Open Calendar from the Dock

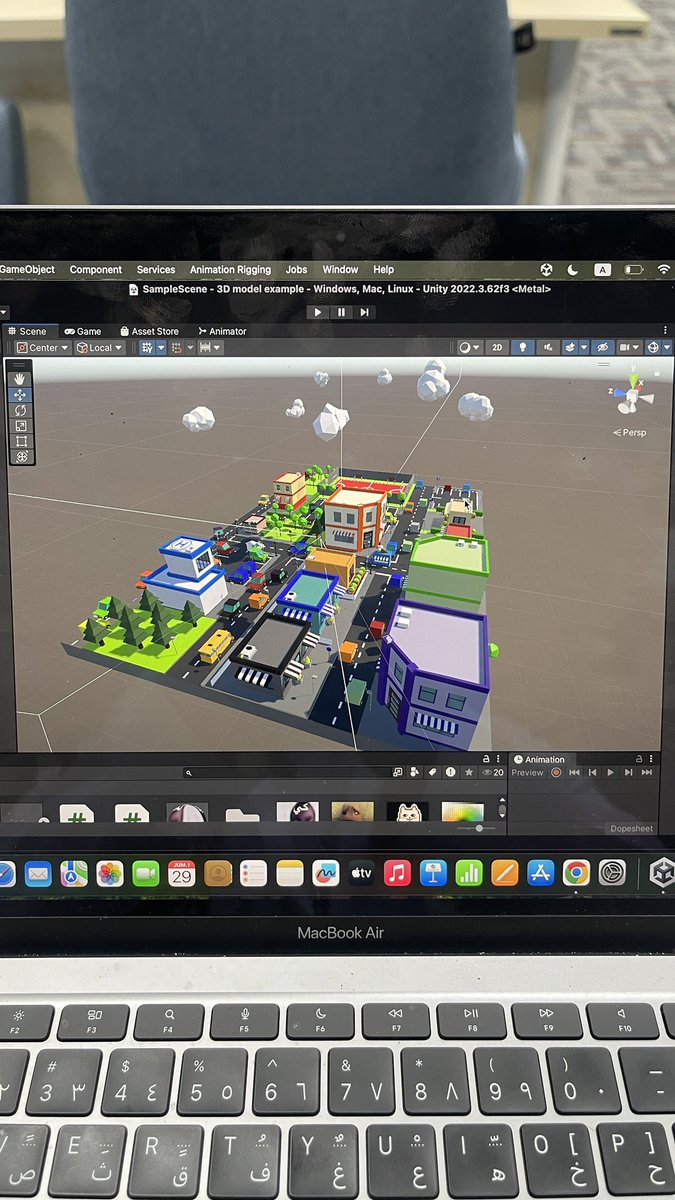pyautogui.click(x=181, y=873)
